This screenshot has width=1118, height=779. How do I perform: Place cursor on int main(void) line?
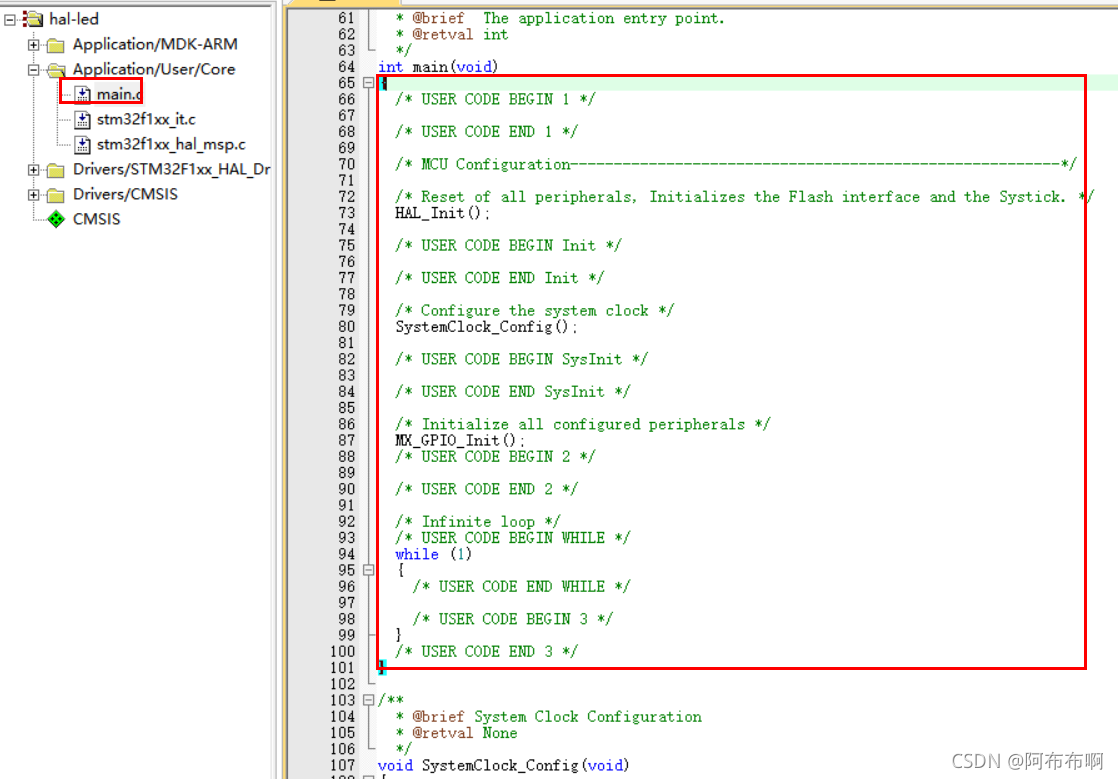438,67
